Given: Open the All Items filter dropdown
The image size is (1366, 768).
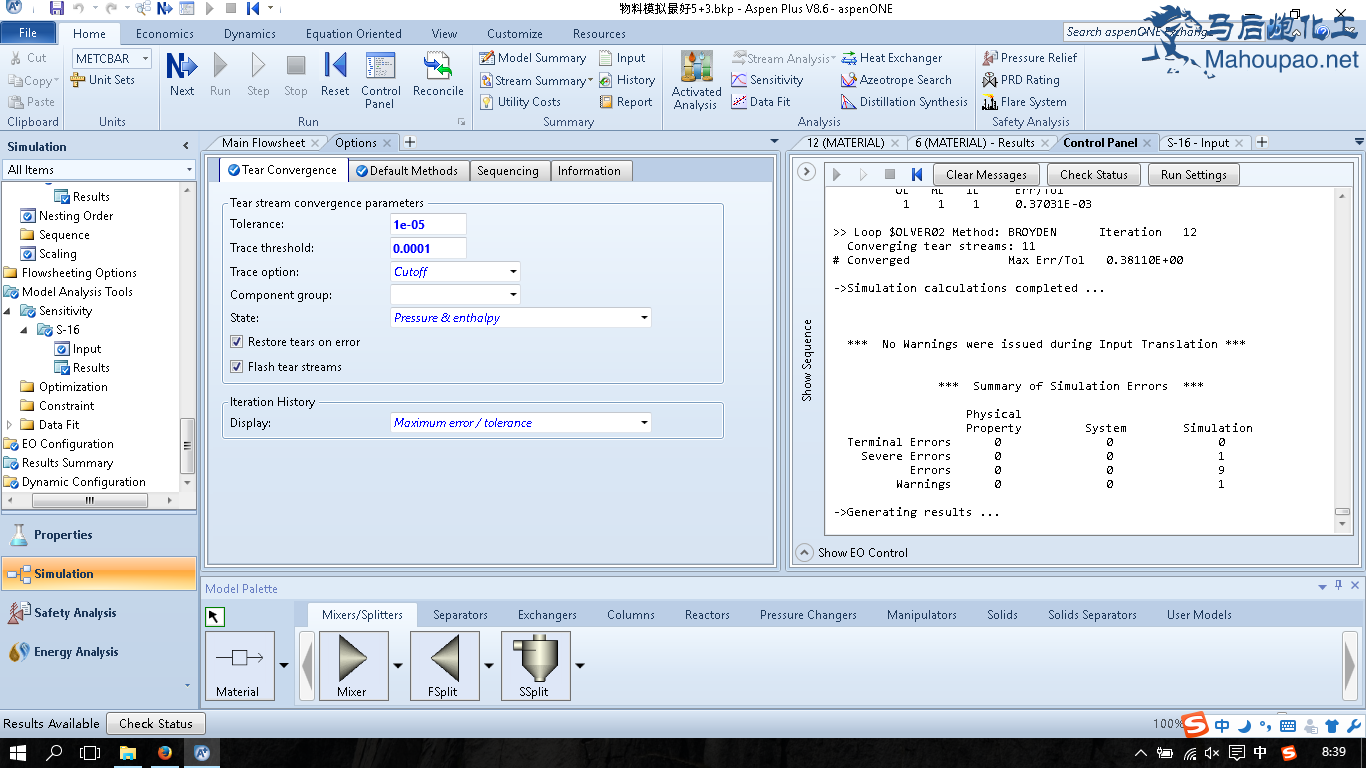Looking at the screenshot, I should coord(189,170).
